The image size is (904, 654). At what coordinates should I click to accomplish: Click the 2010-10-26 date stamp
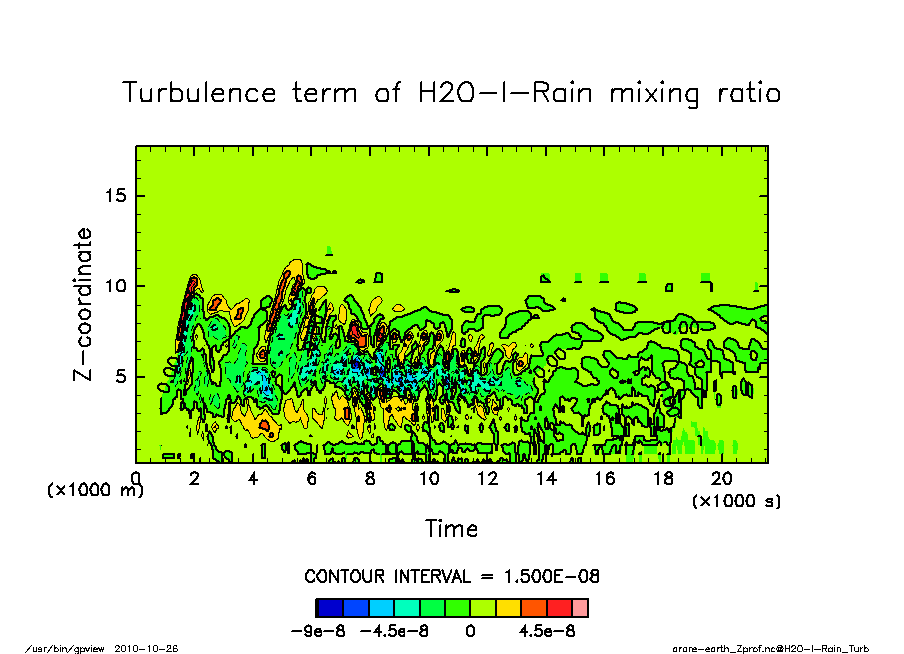click(153, 648)
